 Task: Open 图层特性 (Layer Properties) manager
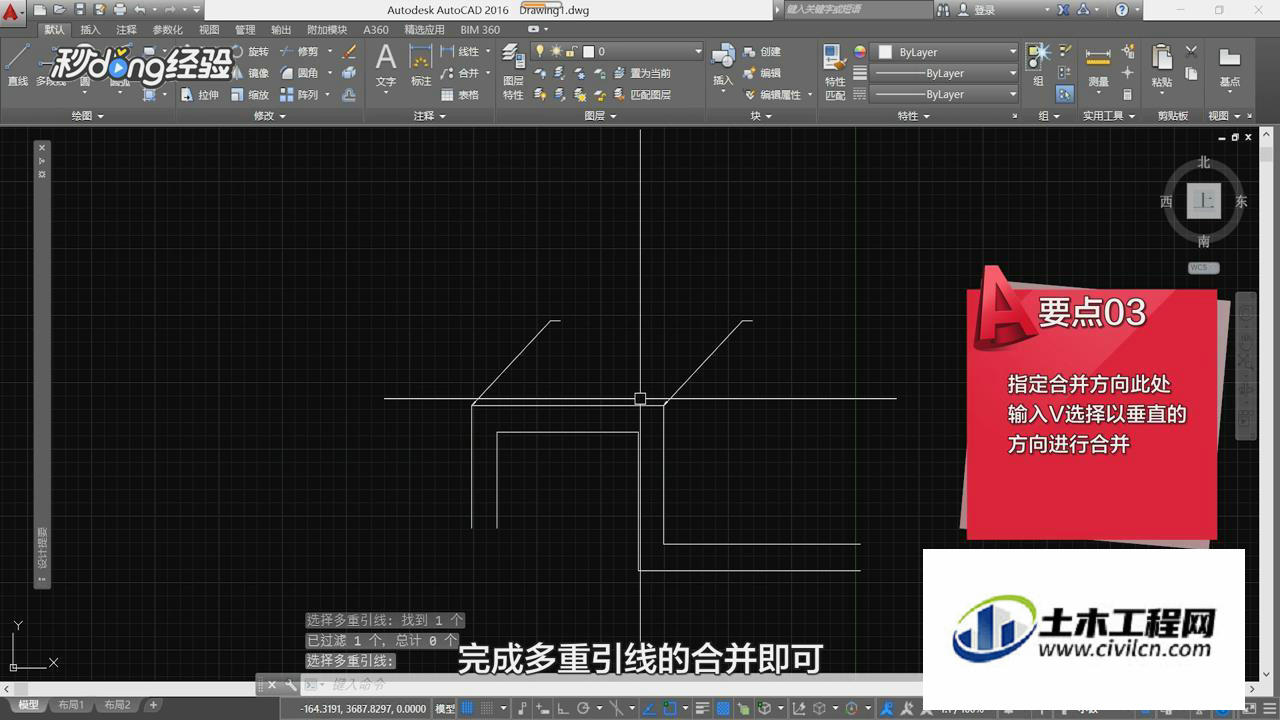tap(513, 72)
